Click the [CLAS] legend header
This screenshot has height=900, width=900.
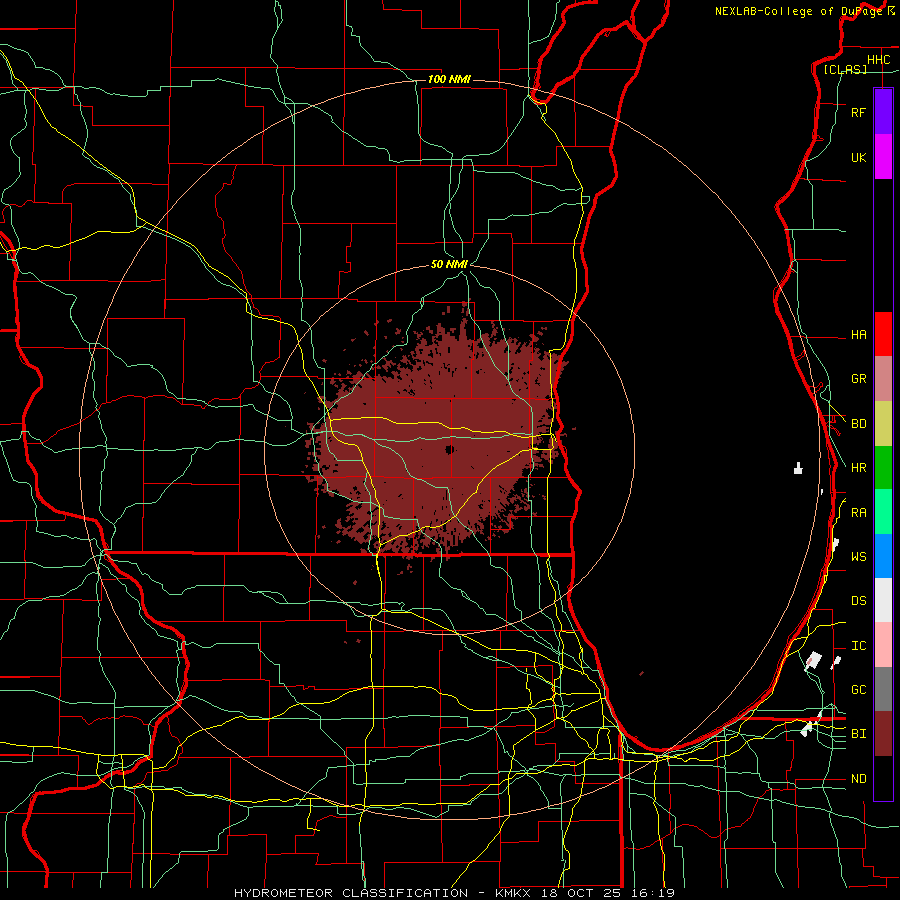click(x=845, y=69)
